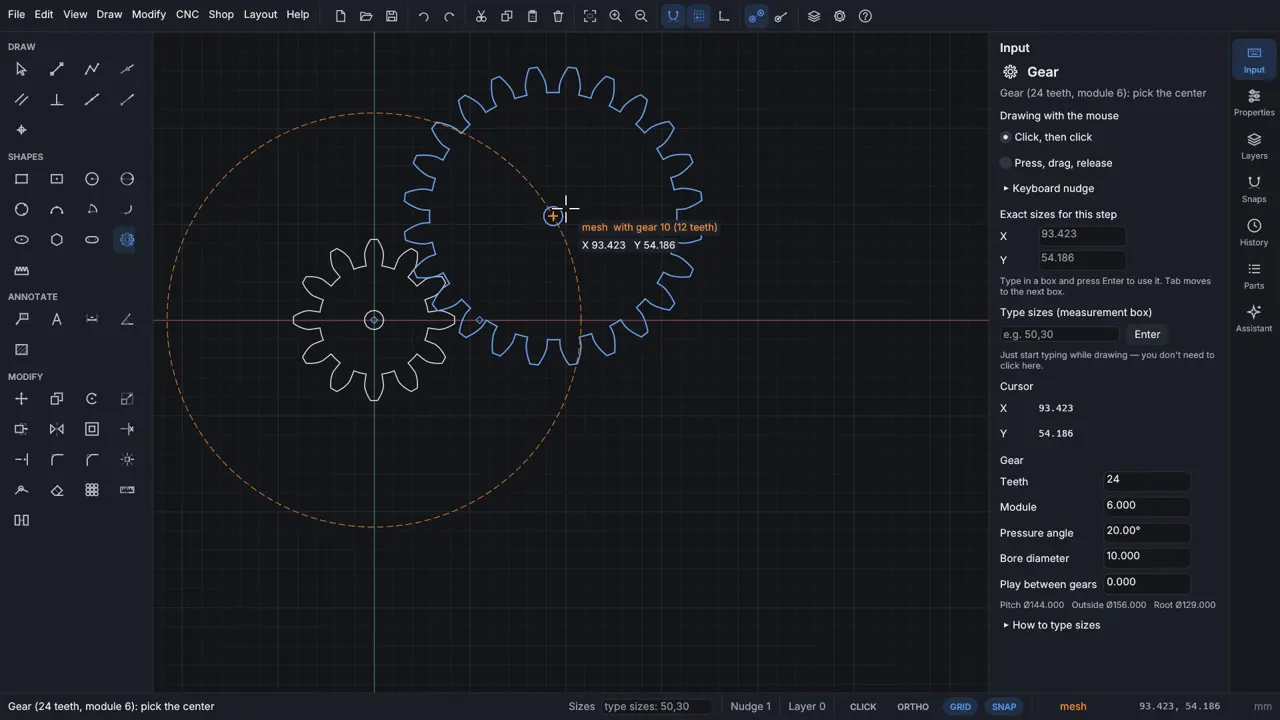
Task: Open the Help question mark icon
Action: tap(865, 16)
